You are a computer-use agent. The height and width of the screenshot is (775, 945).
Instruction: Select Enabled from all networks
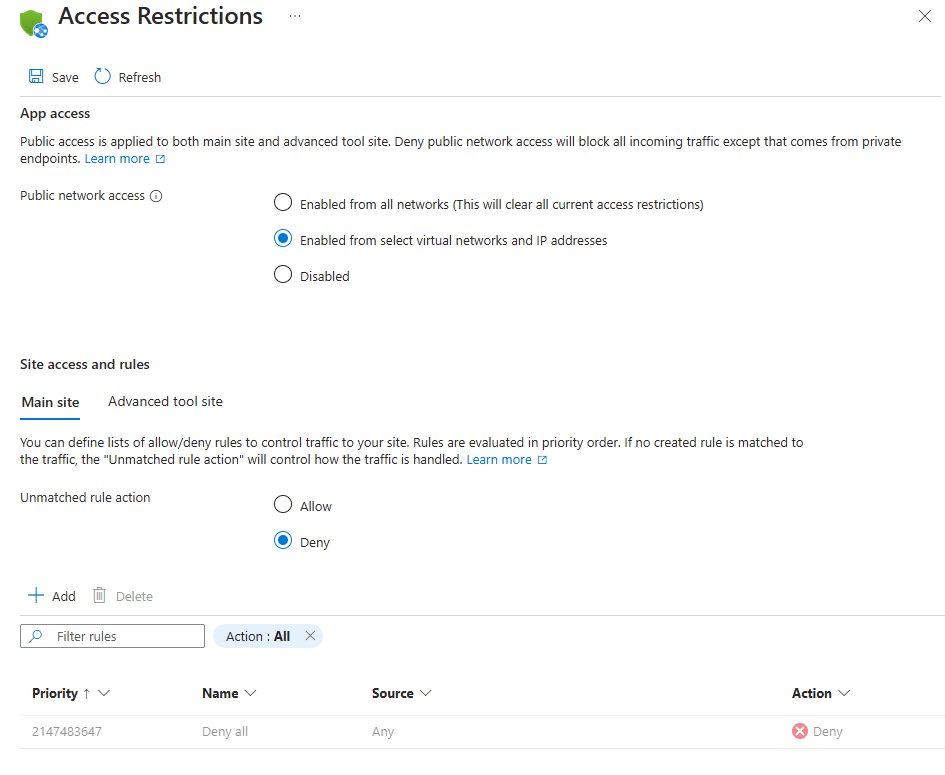283,202
